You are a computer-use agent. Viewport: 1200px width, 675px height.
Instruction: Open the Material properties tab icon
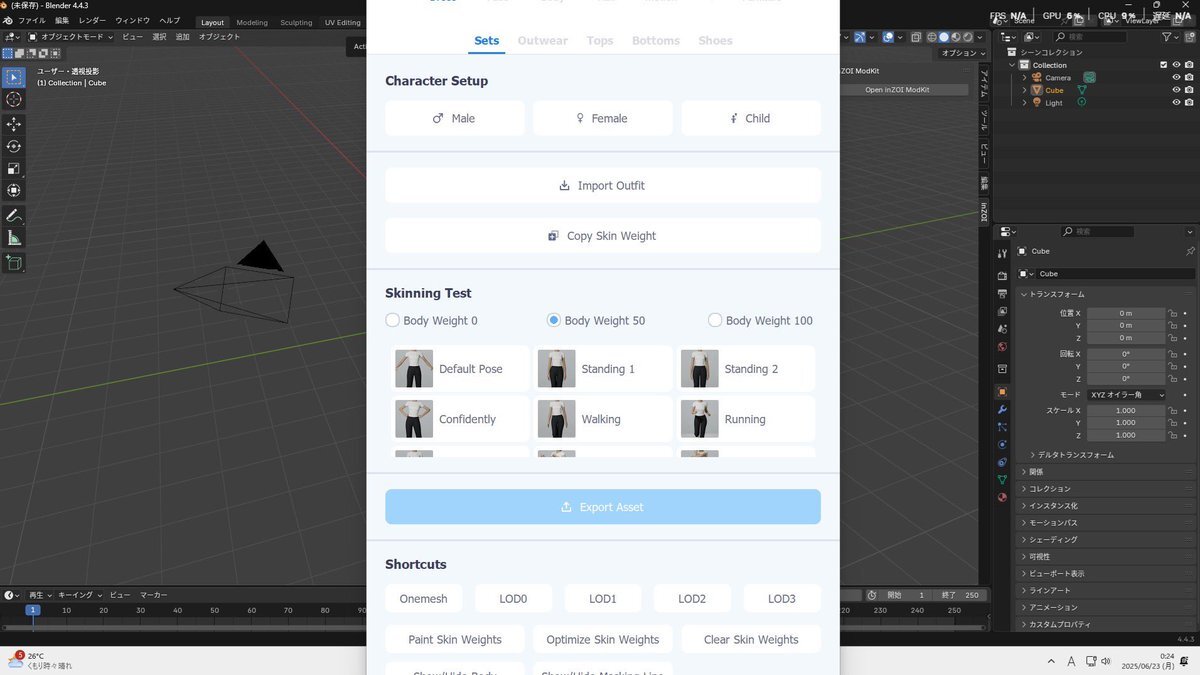(x=1002, y=497)
